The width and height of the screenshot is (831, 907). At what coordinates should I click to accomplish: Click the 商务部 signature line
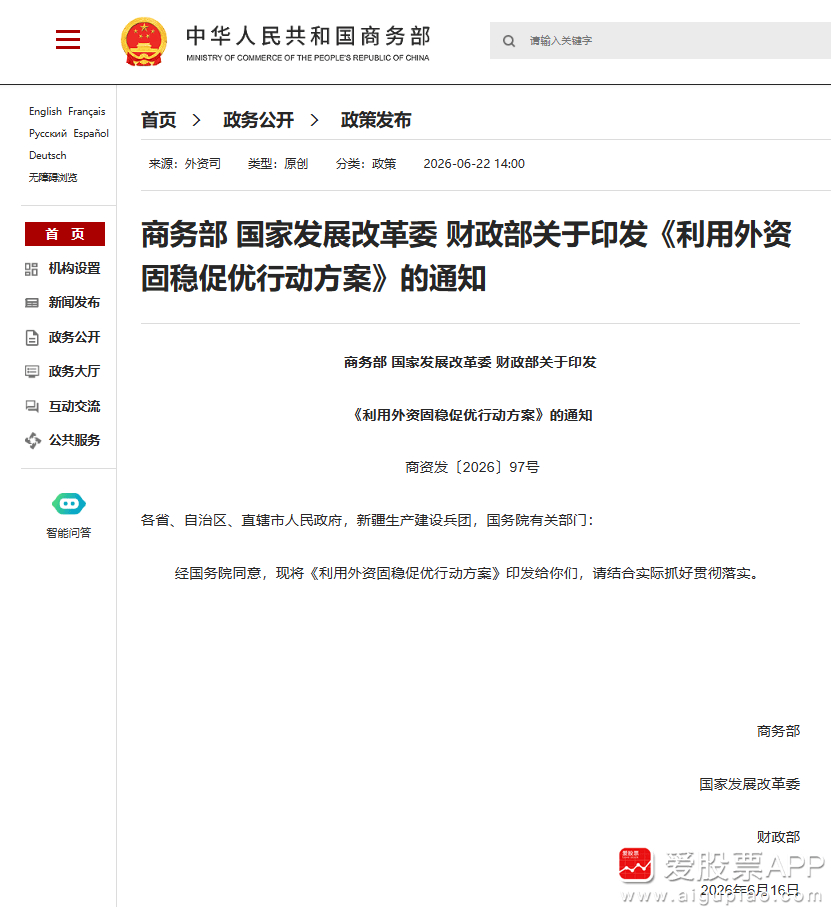pyautogui.click(x=778, y=731)
